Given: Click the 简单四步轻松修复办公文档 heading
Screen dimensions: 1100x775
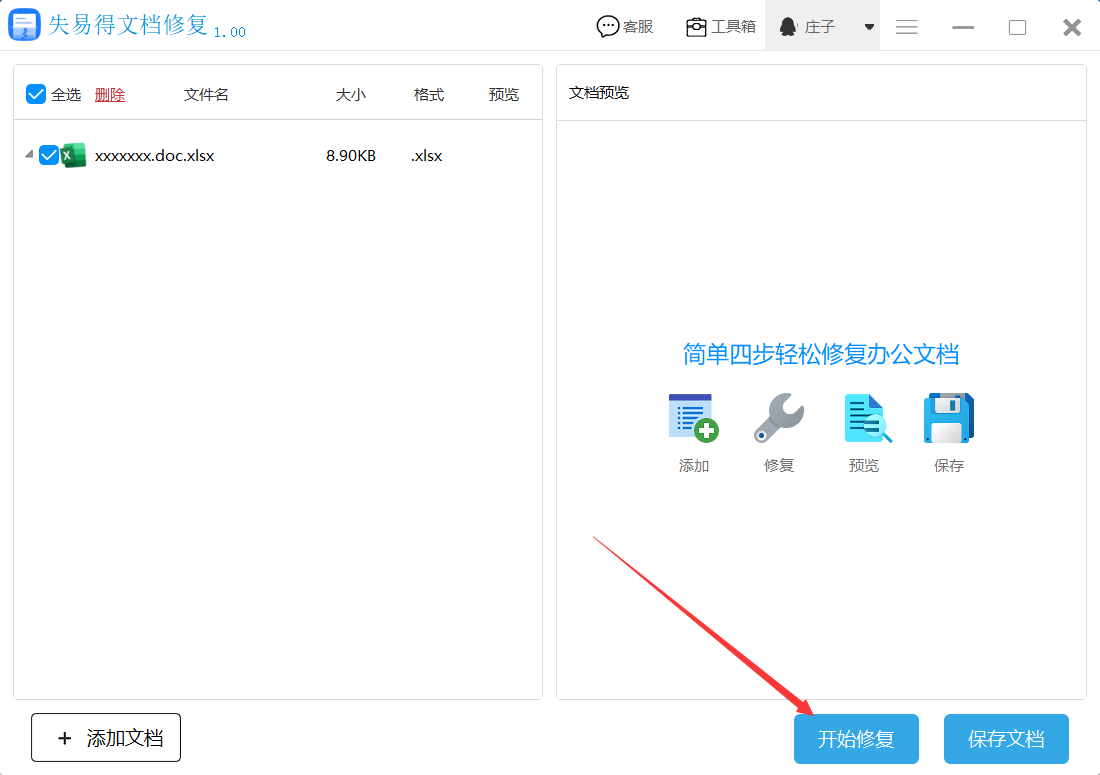Looking at the screenshot, I should 821,354.
